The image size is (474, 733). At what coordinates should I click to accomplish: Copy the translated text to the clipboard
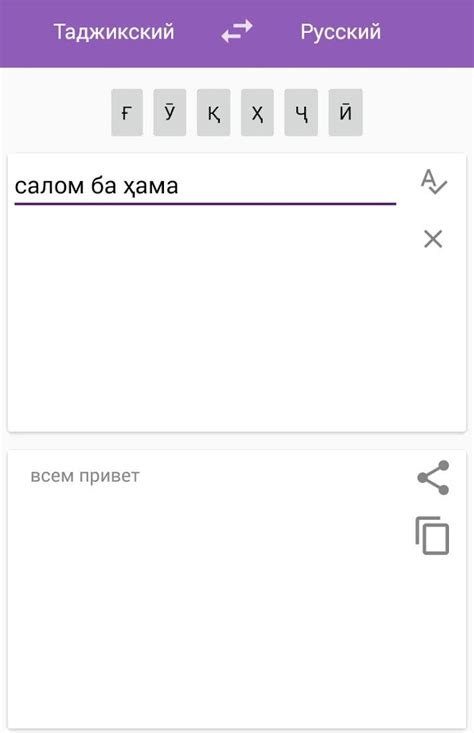(432, 536)
